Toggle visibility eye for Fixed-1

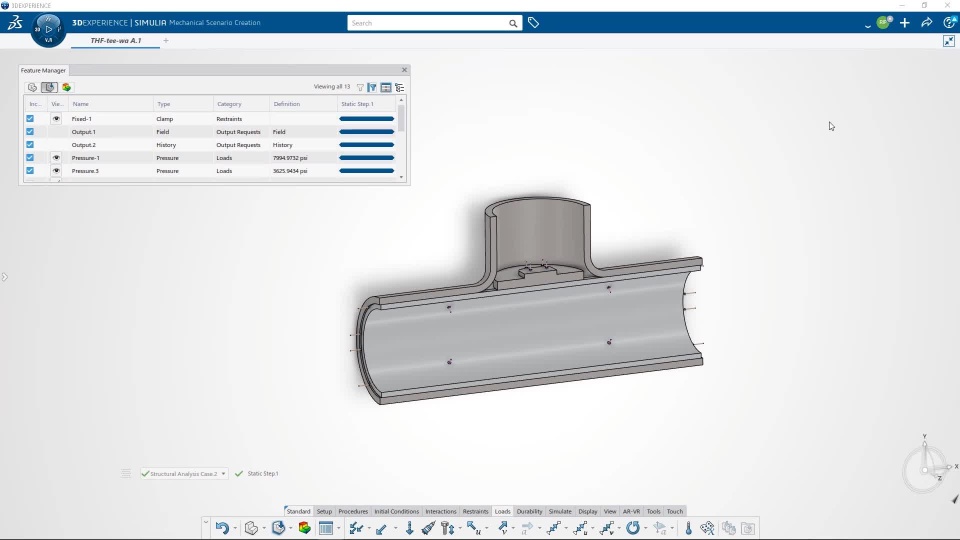click(x=56, y=119)
